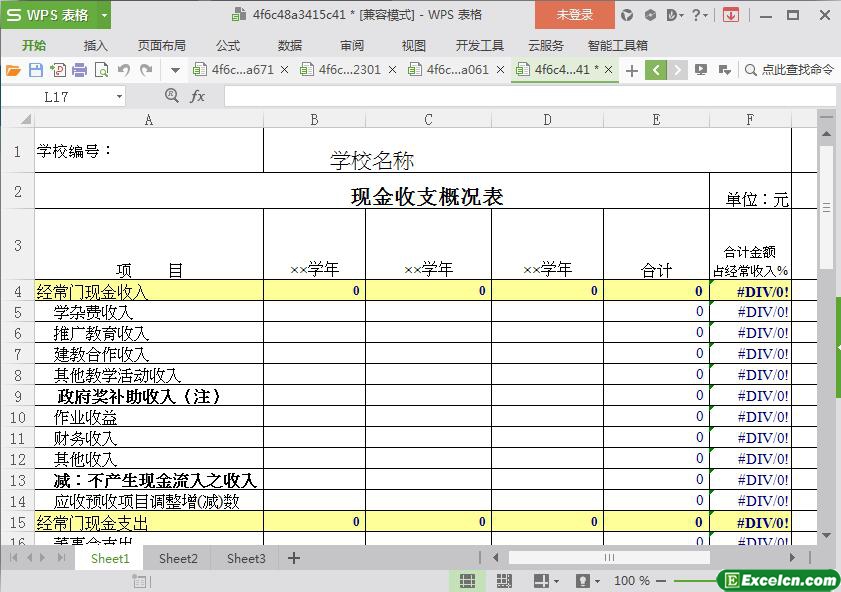Open the 页面布局 ribbon tab

tap(161, 46)
